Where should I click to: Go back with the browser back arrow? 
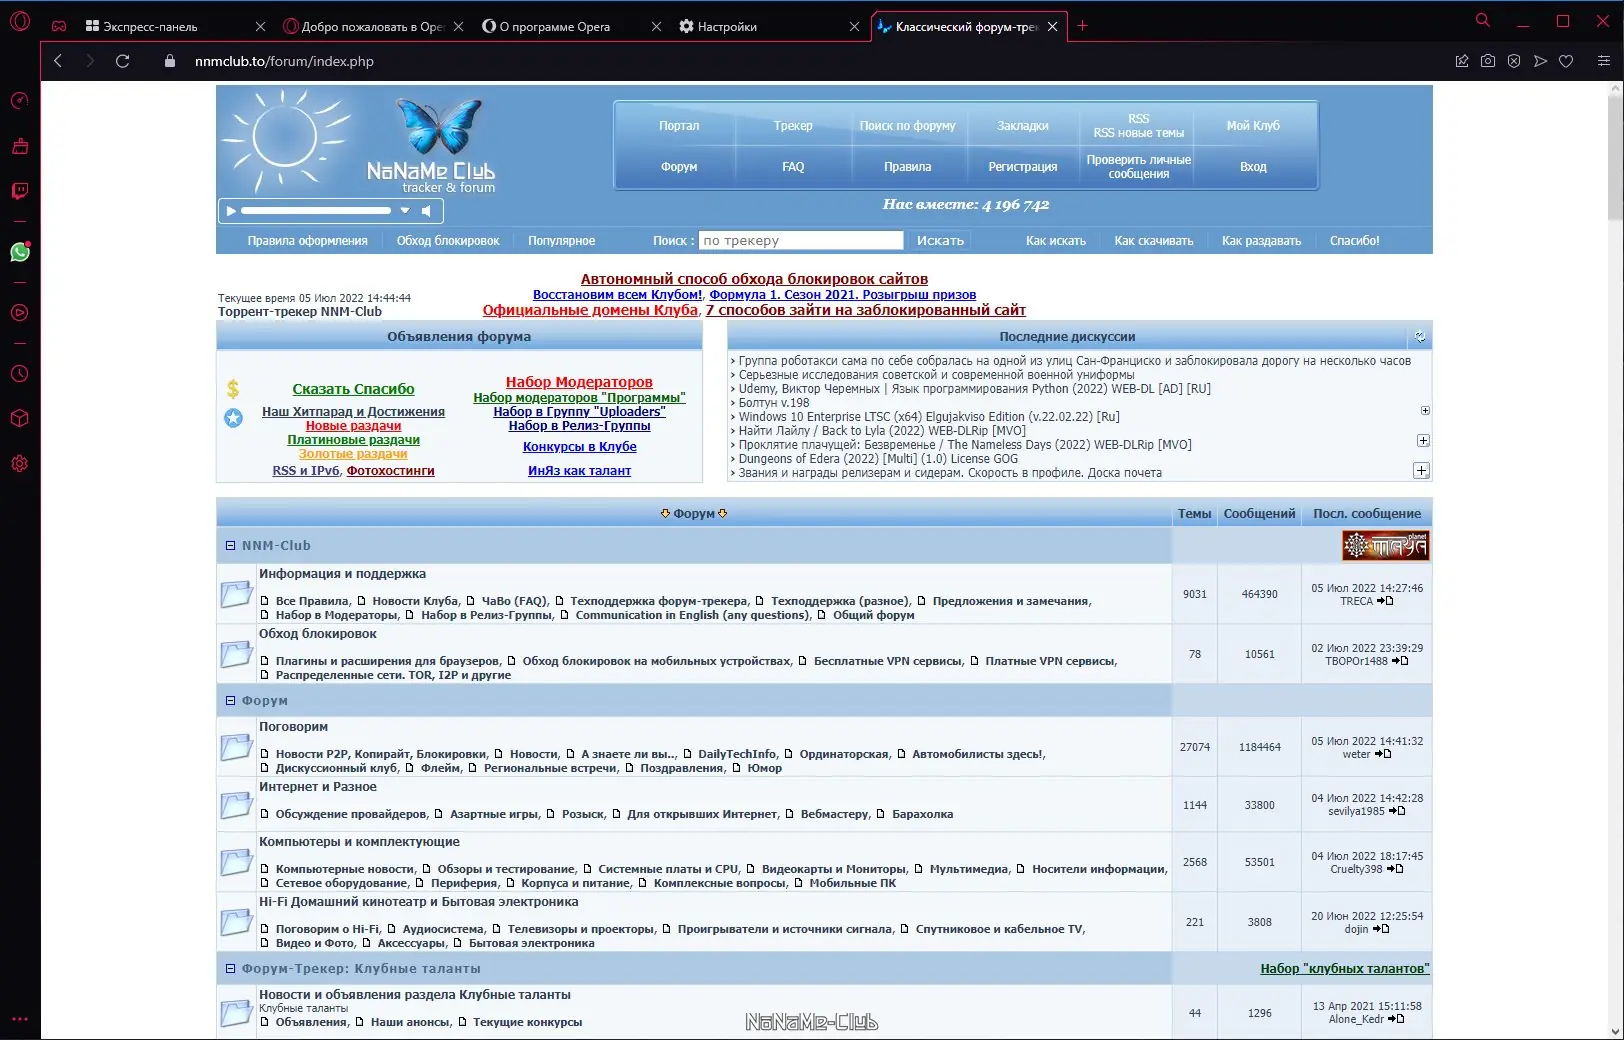coord(58,61)
